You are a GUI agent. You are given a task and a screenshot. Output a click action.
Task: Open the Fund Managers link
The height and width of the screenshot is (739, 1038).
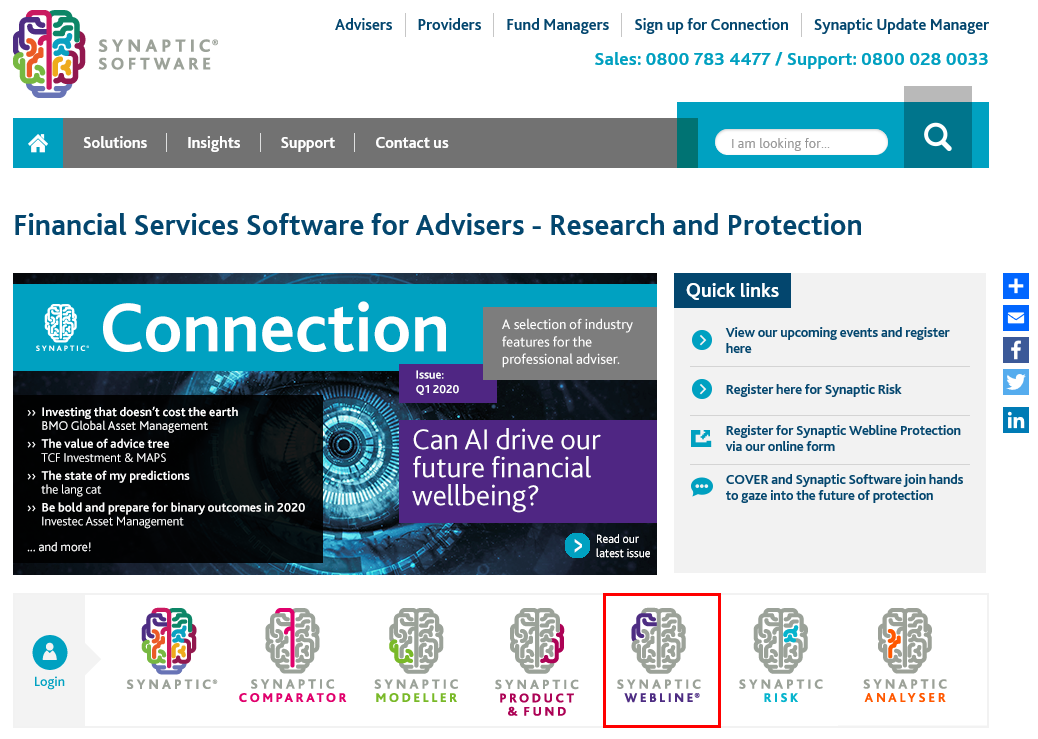(557, 25)
